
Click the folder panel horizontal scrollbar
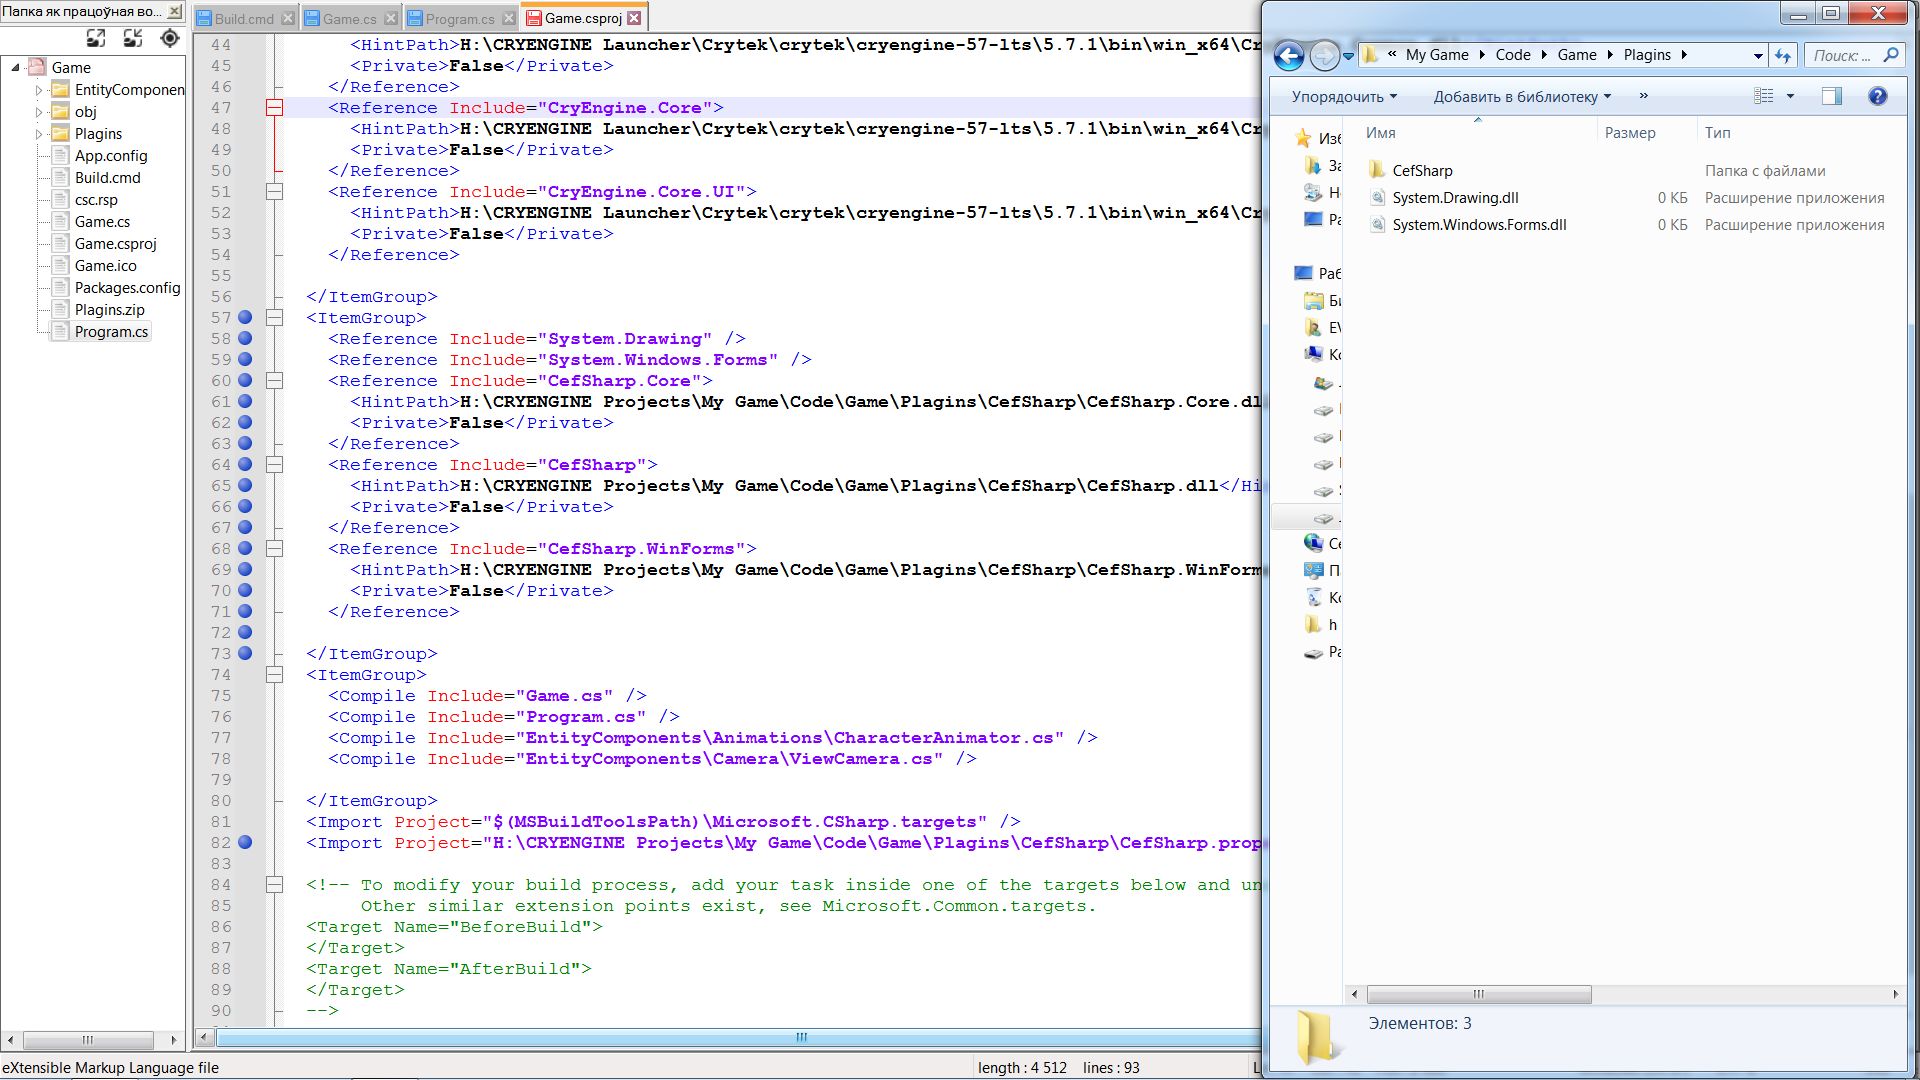[88, 1040]
